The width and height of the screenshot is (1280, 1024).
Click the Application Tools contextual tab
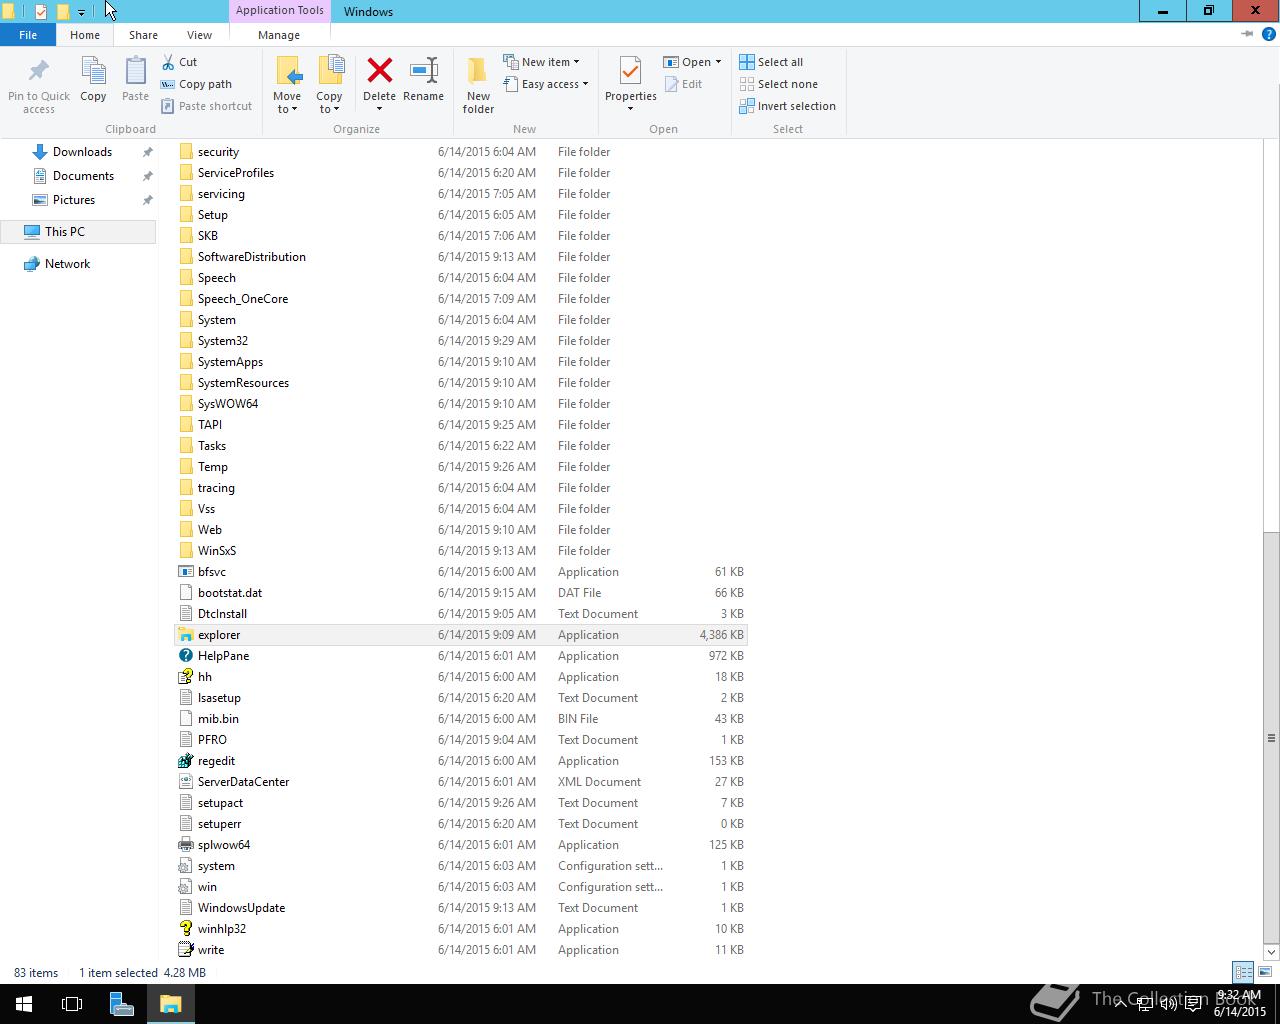(280, 10)
